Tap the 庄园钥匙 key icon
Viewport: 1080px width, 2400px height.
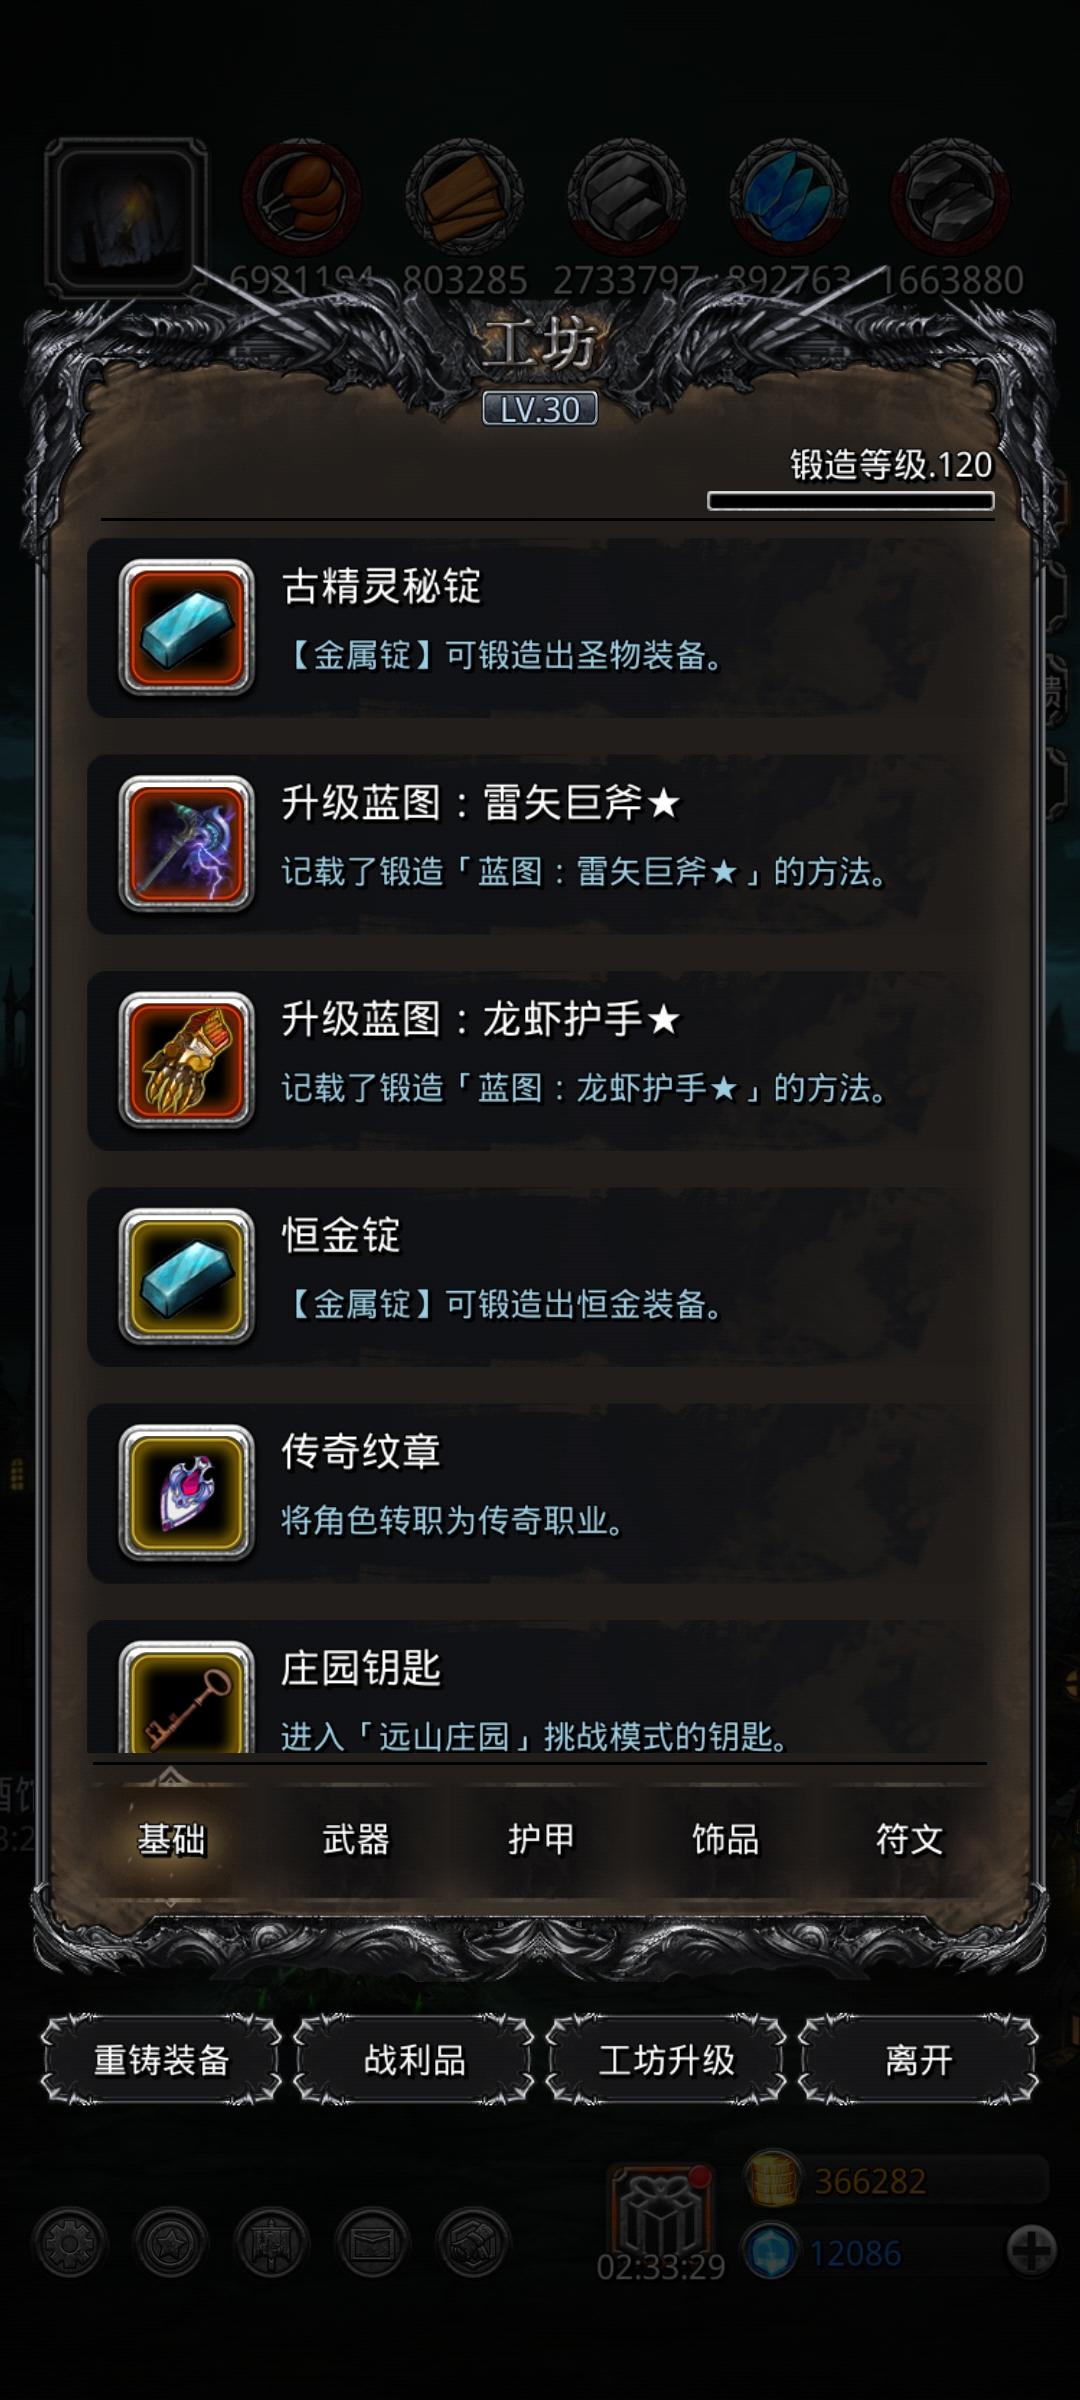[x=186, y=1697]
